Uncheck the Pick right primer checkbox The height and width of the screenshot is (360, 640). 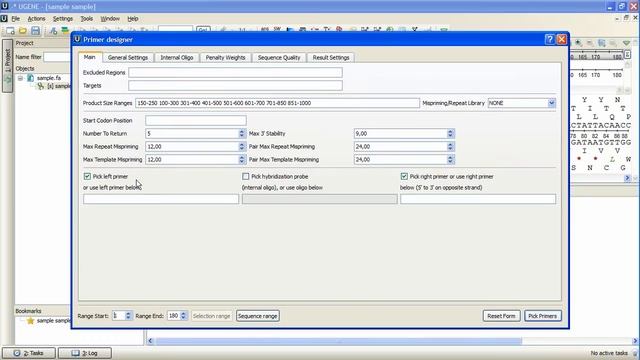pyautogui.click(x=404, y=176)
